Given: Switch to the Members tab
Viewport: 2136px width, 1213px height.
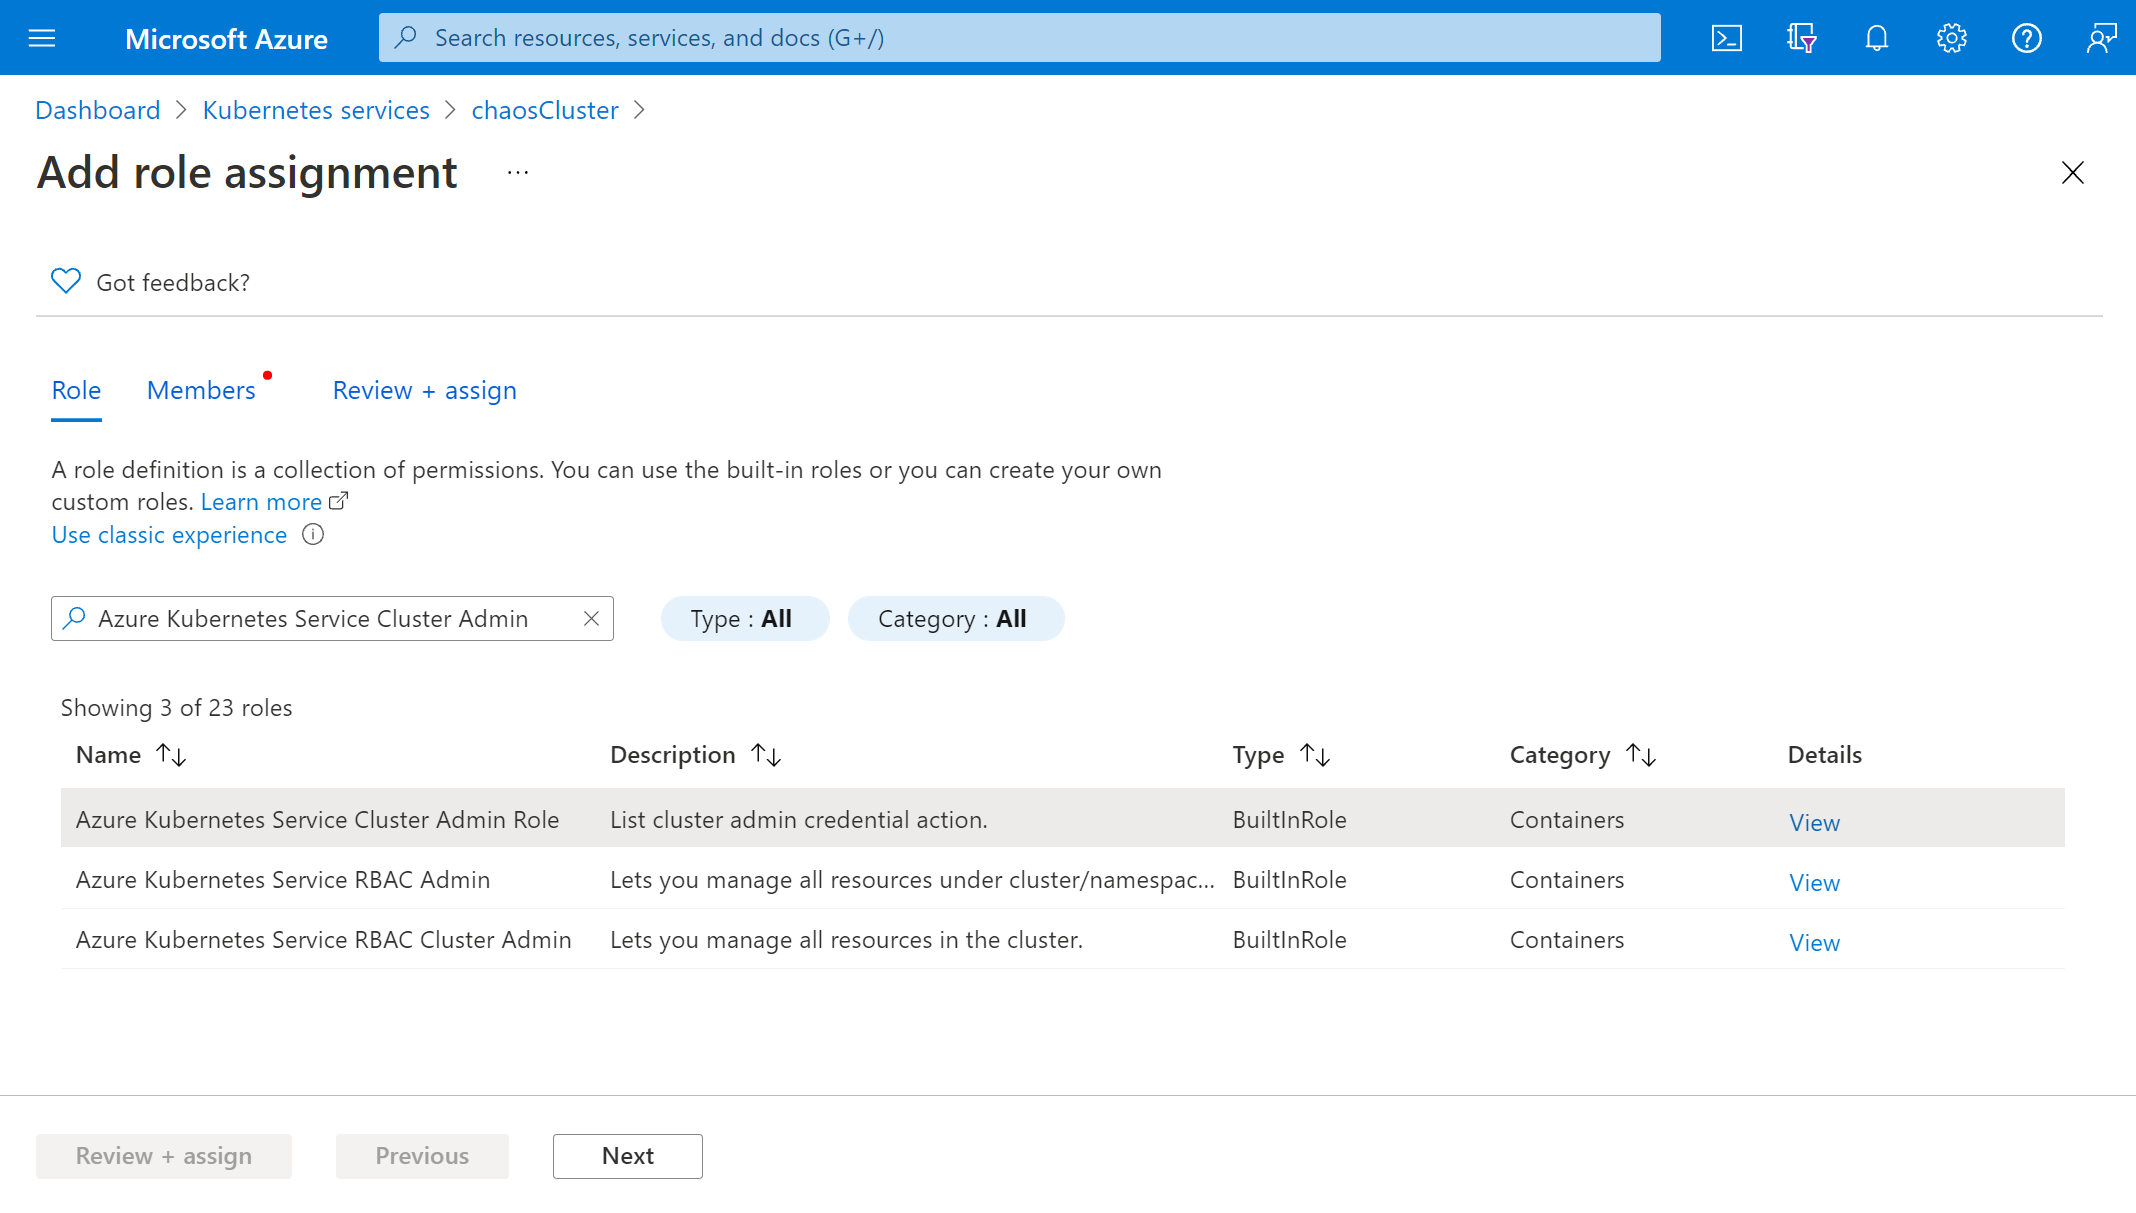Looking at the screenshot, I should point(201,389).
